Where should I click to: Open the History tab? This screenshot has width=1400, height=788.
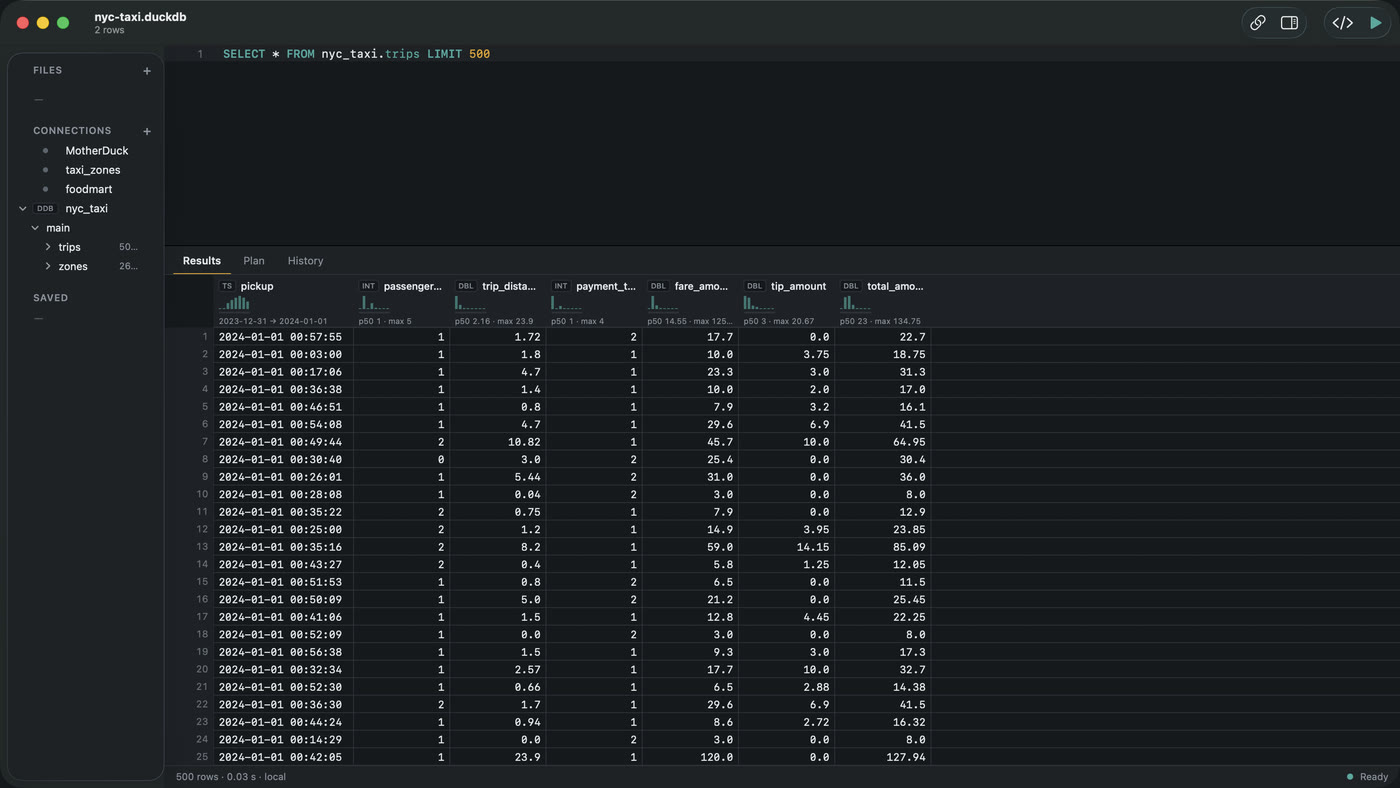click(x=305, y=261)
